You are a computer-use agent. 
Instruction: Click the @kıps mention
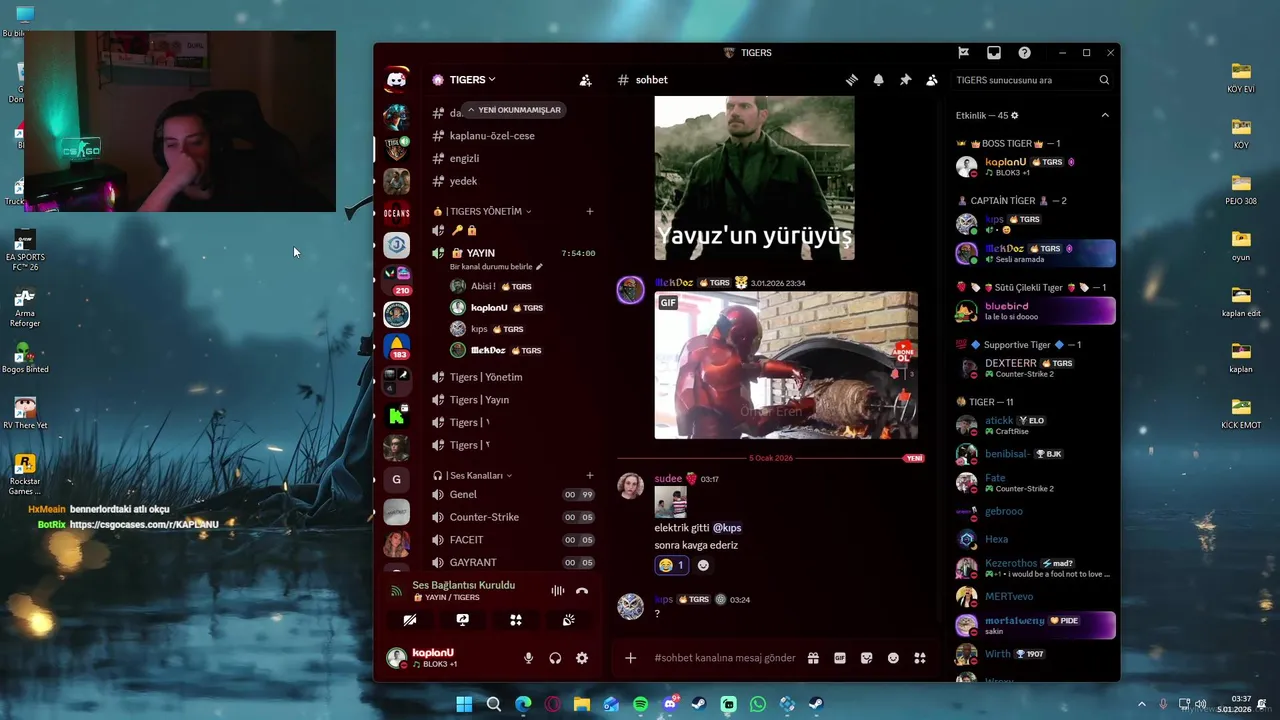727,528
